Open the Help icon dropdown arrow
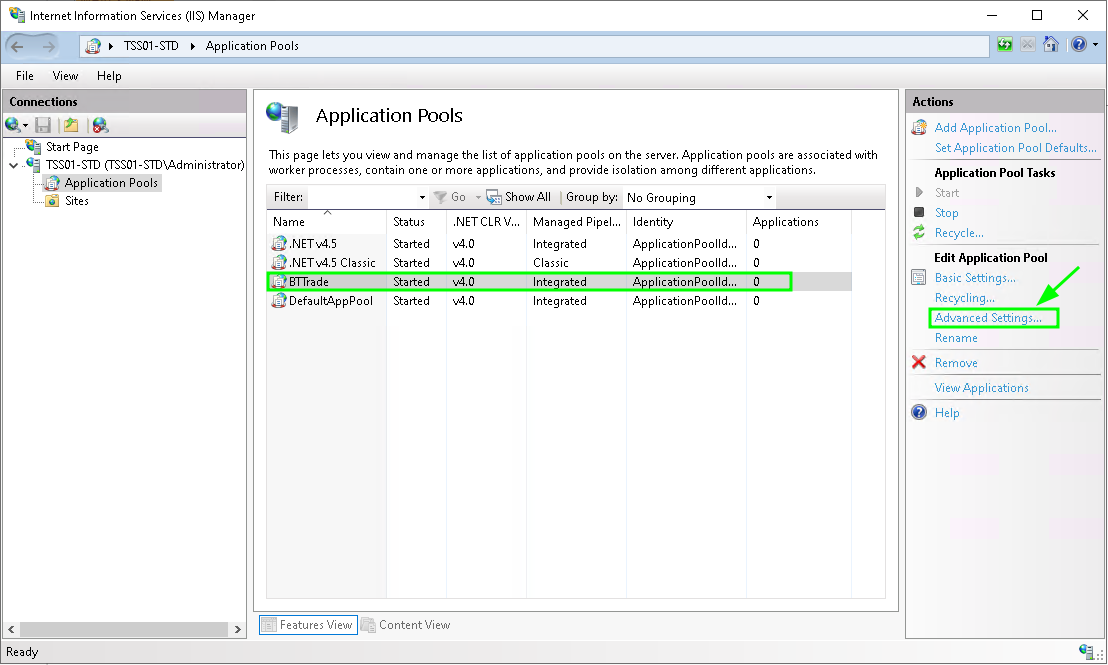This screenshot has width=1108, height=665. pos(1095,45)
